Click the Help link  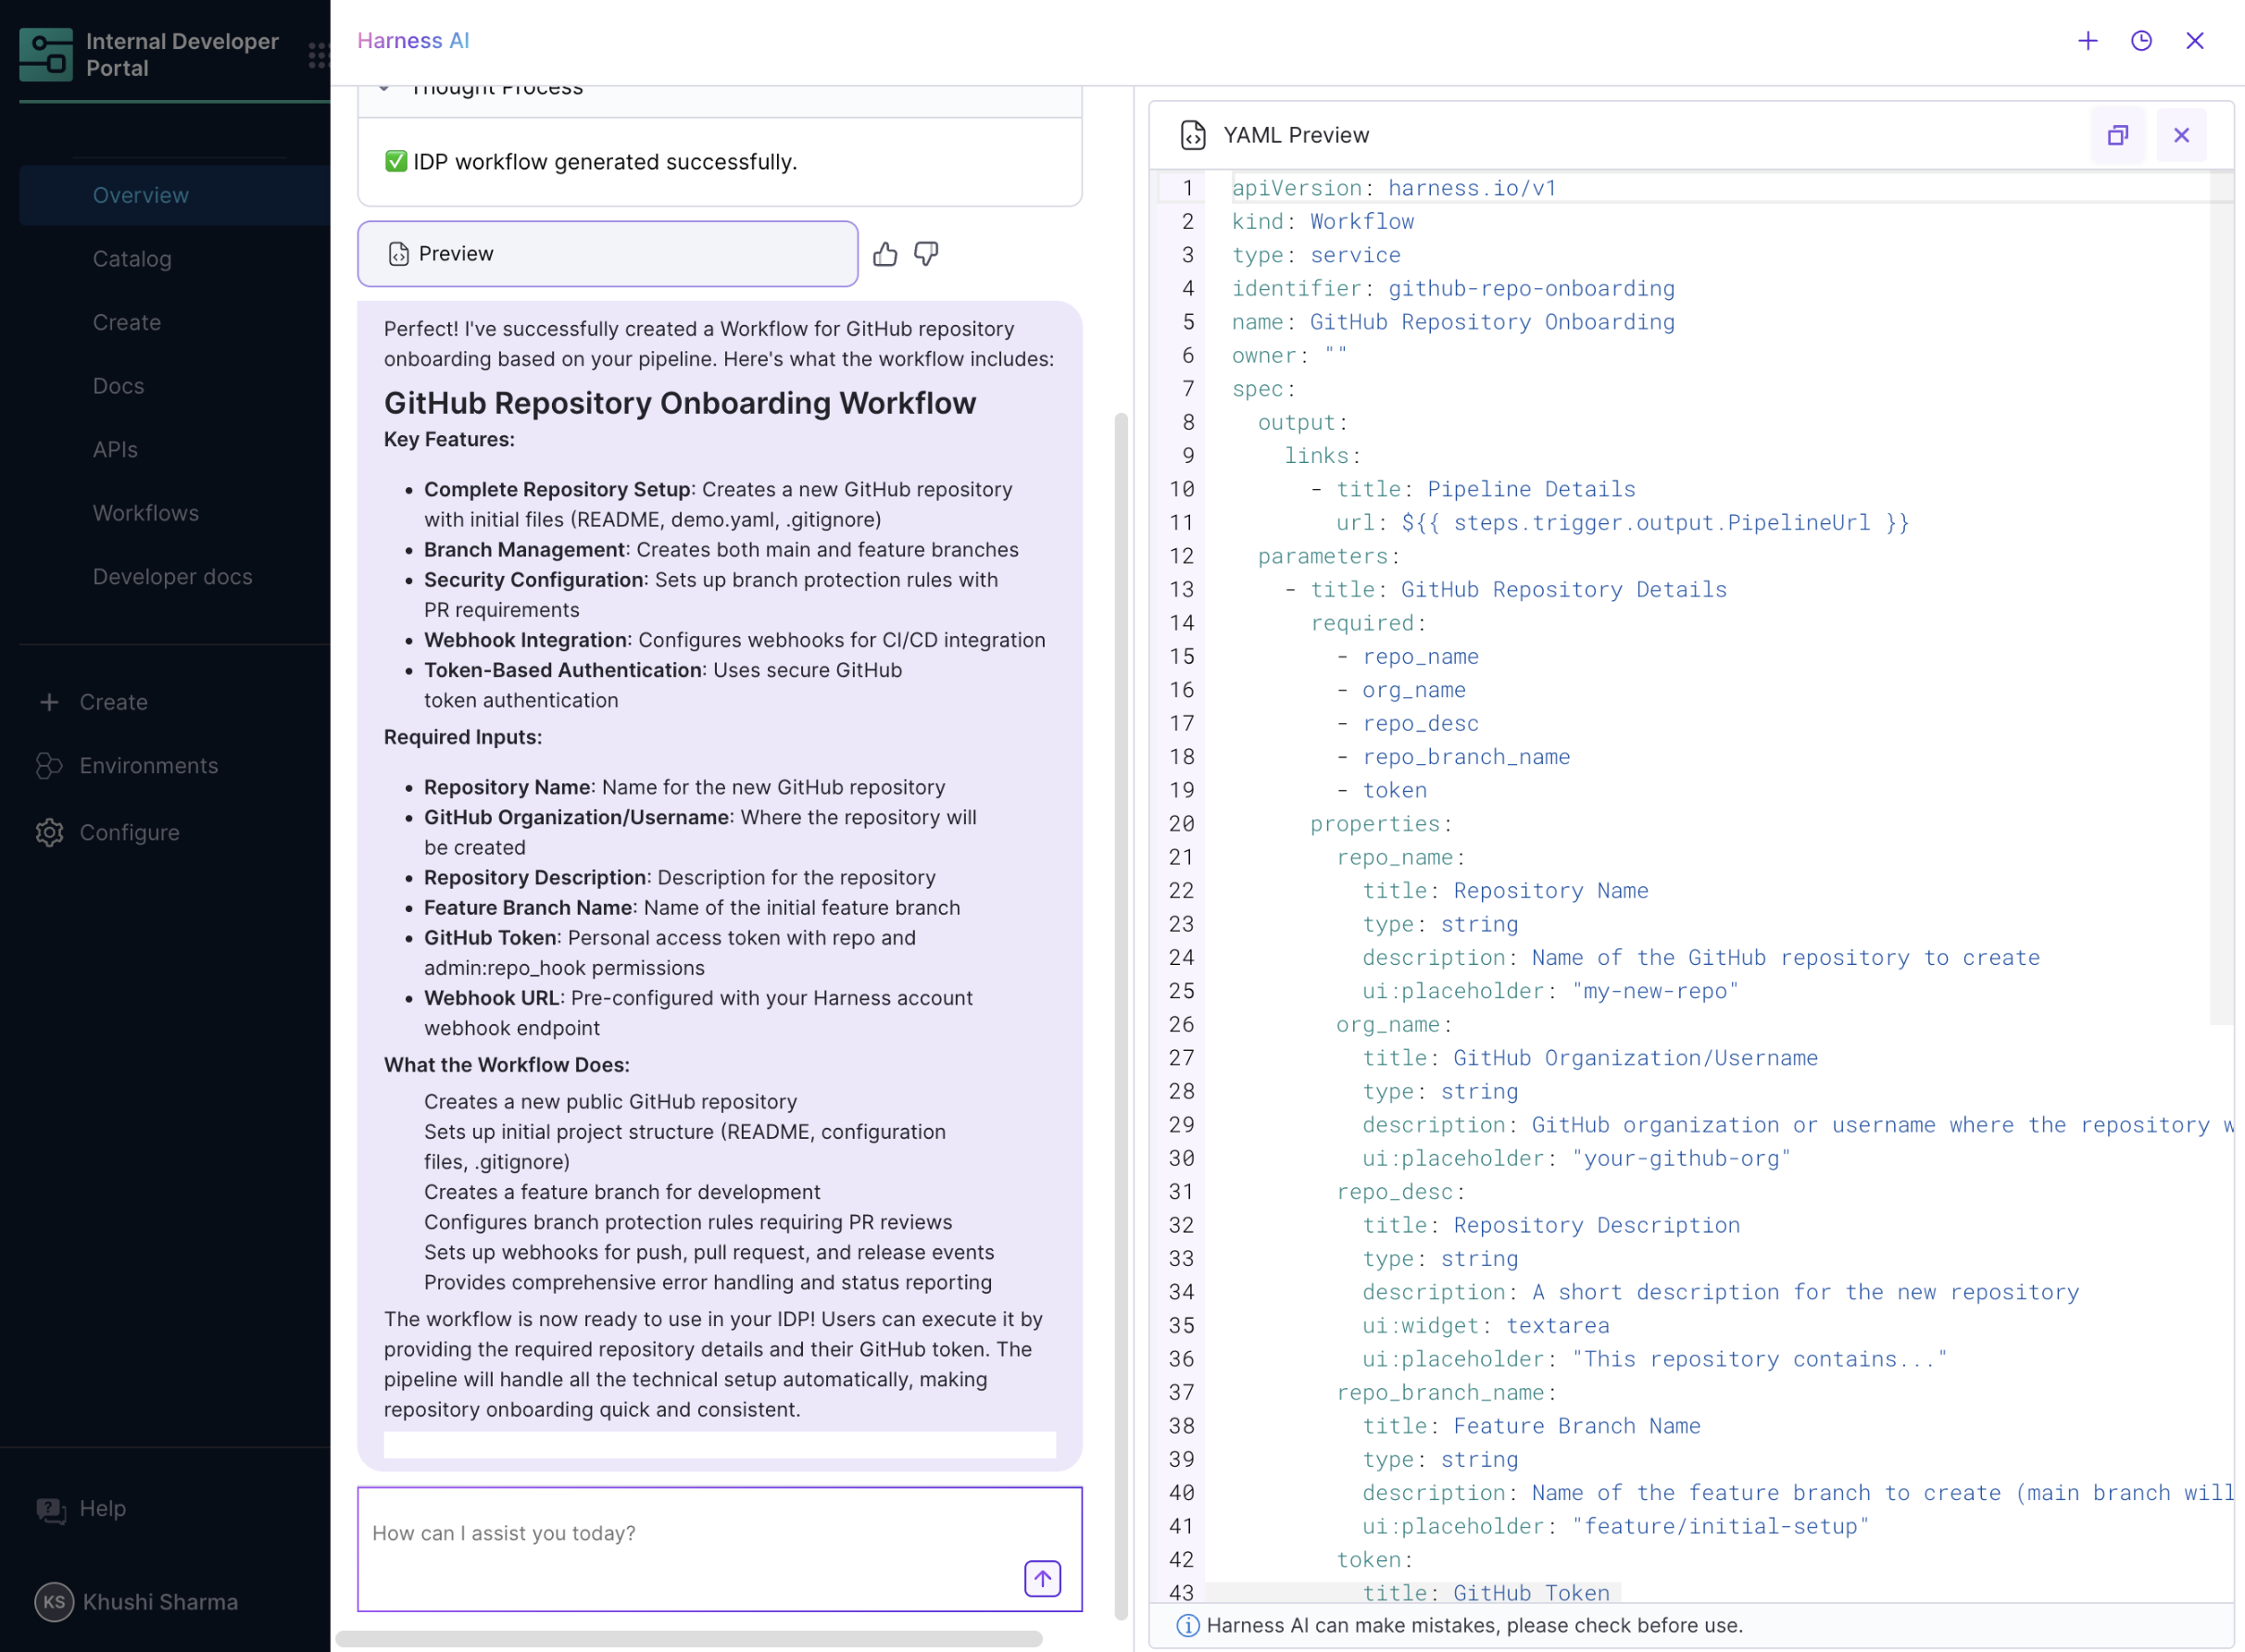pos(102,1508)
